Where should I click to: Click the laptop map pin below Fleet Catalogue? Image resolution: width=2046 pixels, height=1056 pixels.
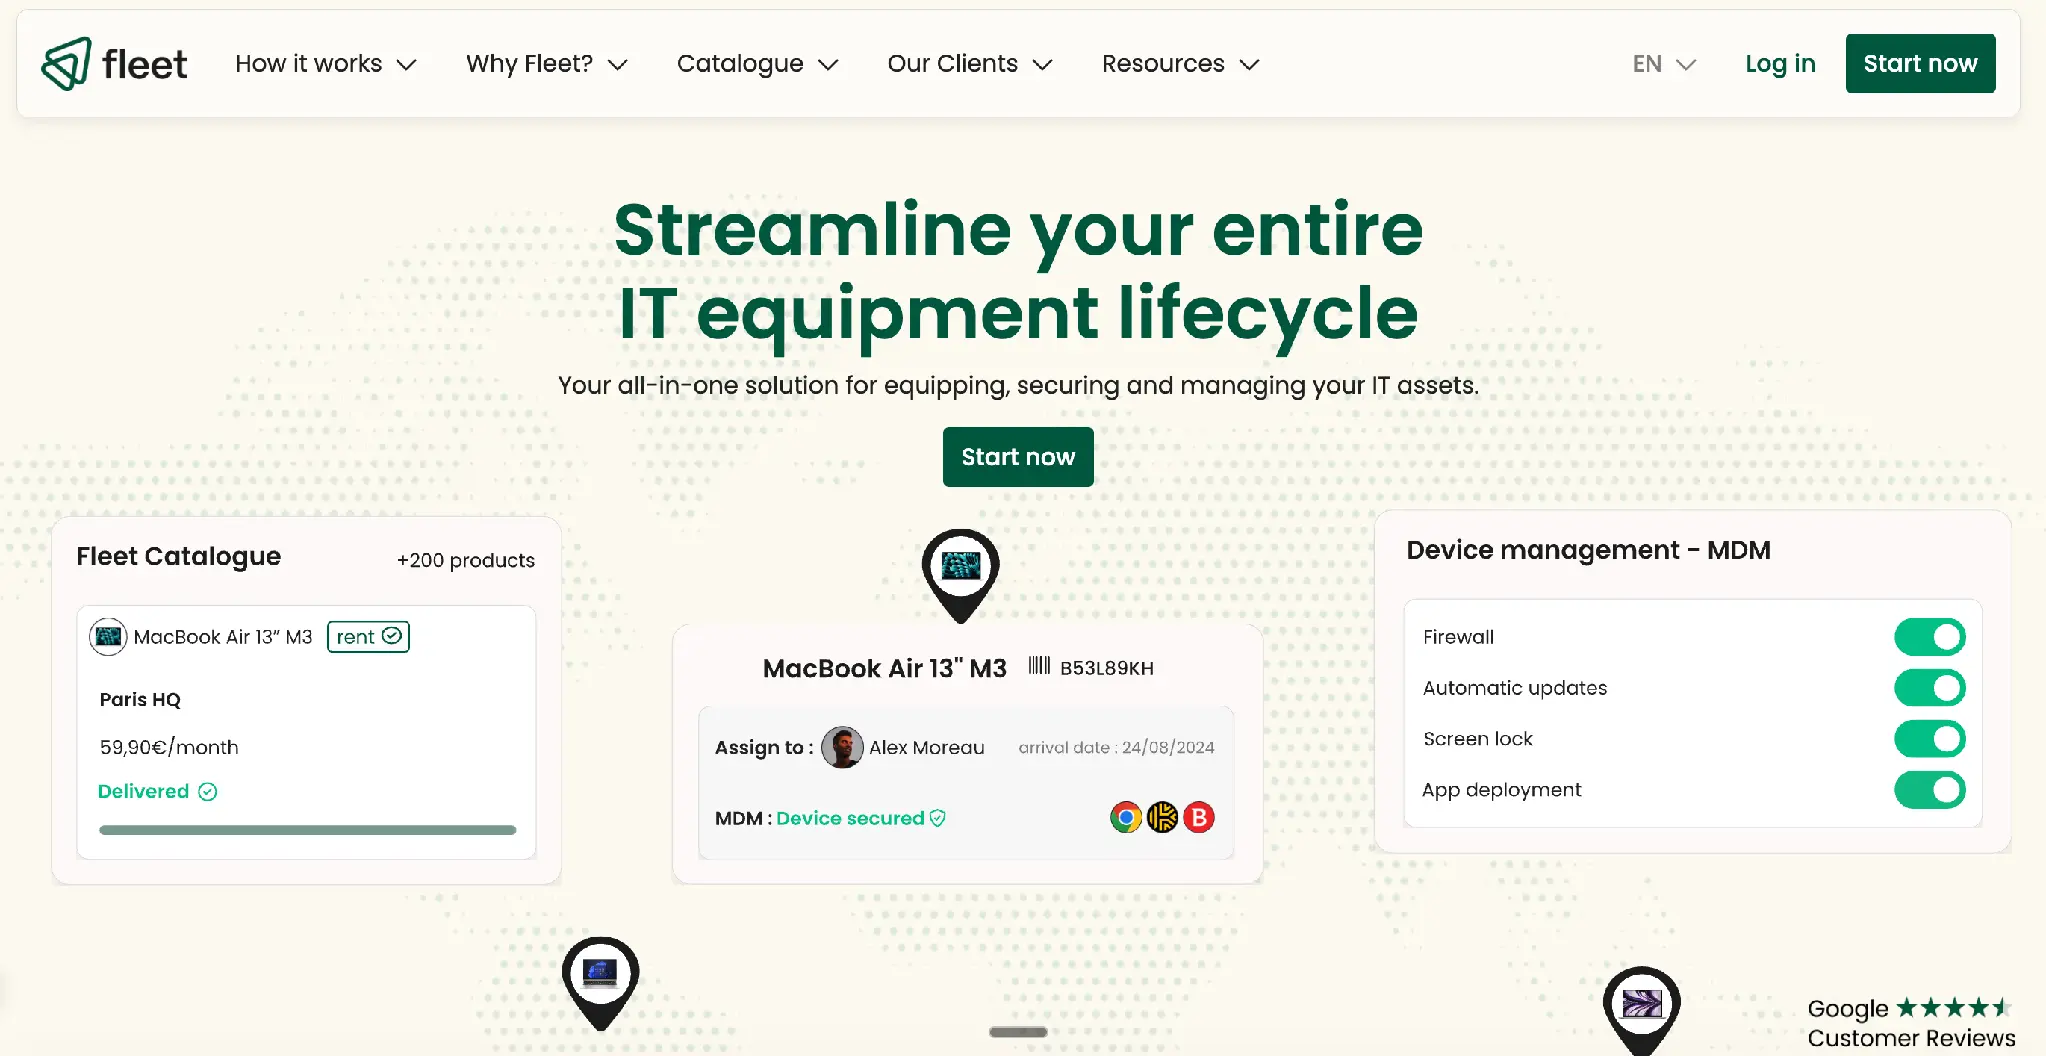pyautogui.click(x=600, y=983)
